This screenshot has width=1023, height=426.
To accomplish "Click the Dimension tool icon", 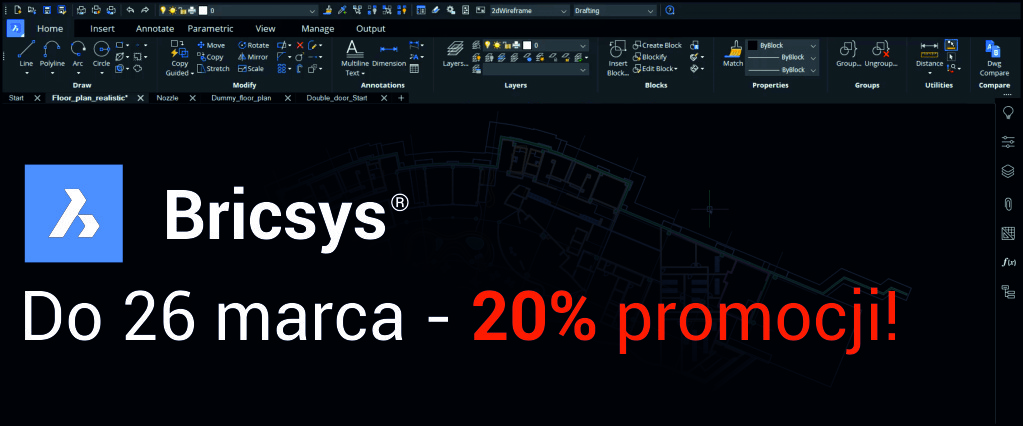I will pos(389,49).
